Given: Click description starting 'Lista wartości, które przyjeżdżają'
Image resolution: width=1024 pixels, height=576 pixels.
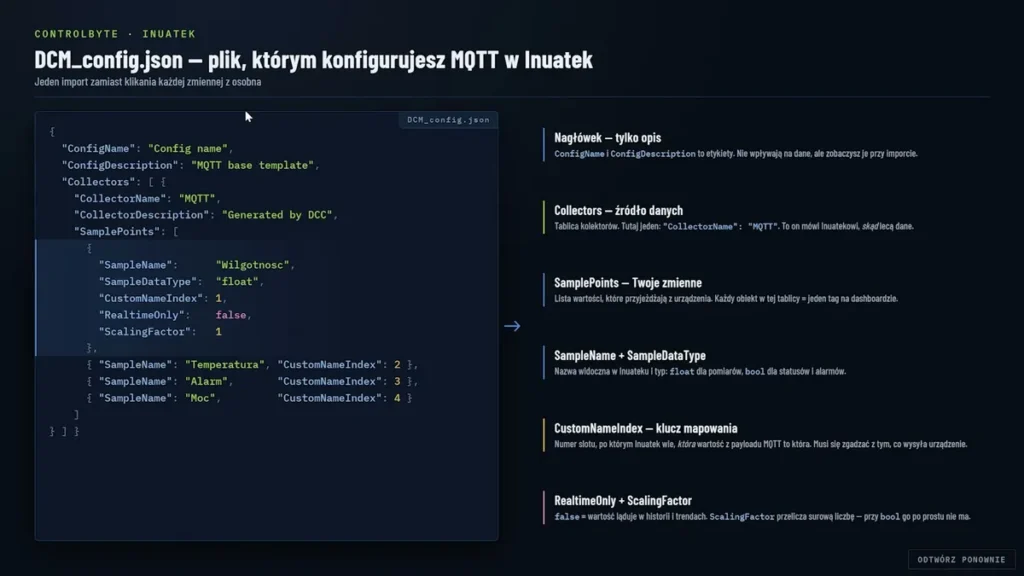Looking at the screenshot, I should pos(726,298).
